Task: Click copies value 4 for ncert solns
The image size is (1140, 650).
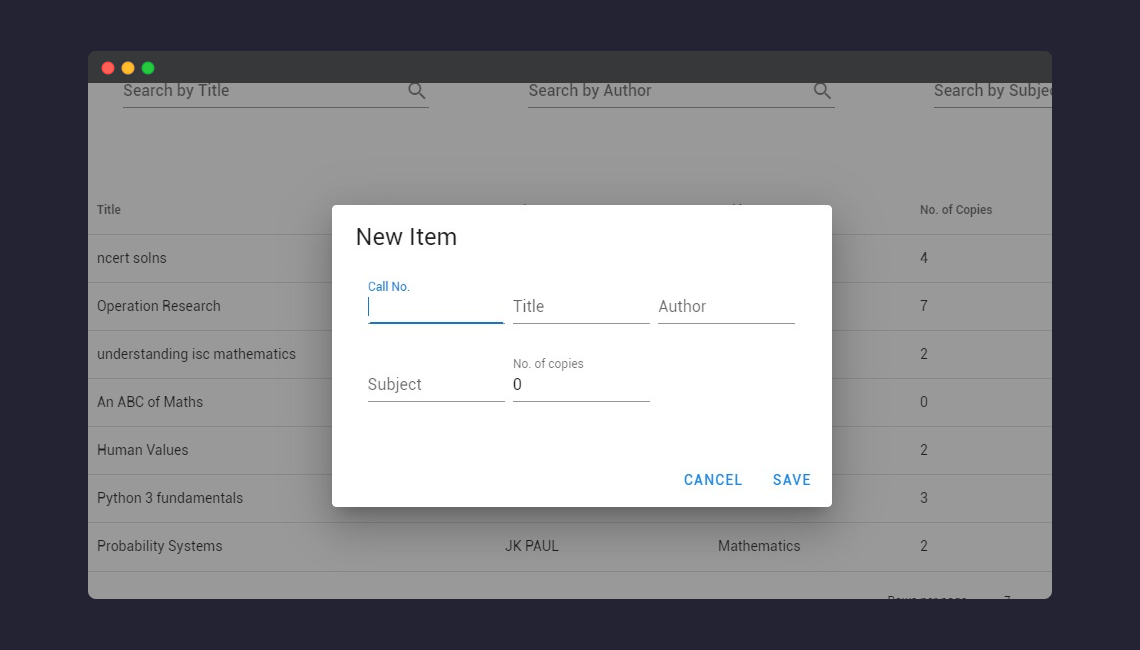Action: tap(924, 258)
